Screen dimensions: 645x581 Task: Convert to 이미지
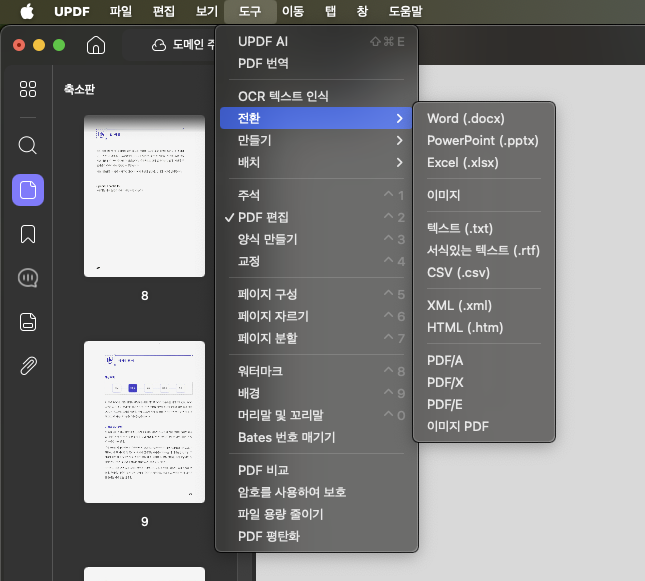tap(484, 195)
